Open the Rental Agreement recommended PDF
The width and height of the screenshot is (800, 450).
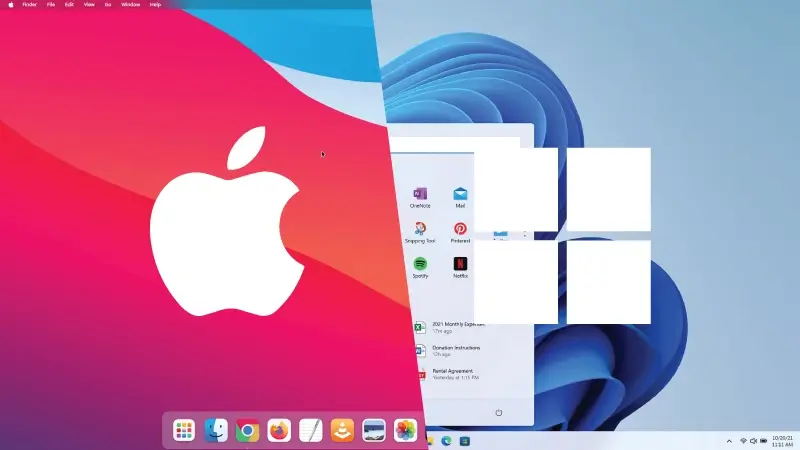(448, 374)
